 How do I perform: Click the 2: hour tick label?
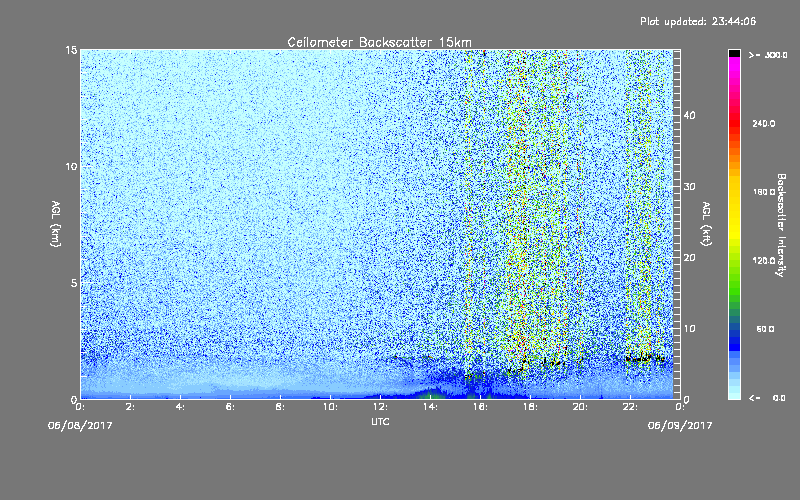(x=131, y=407)
